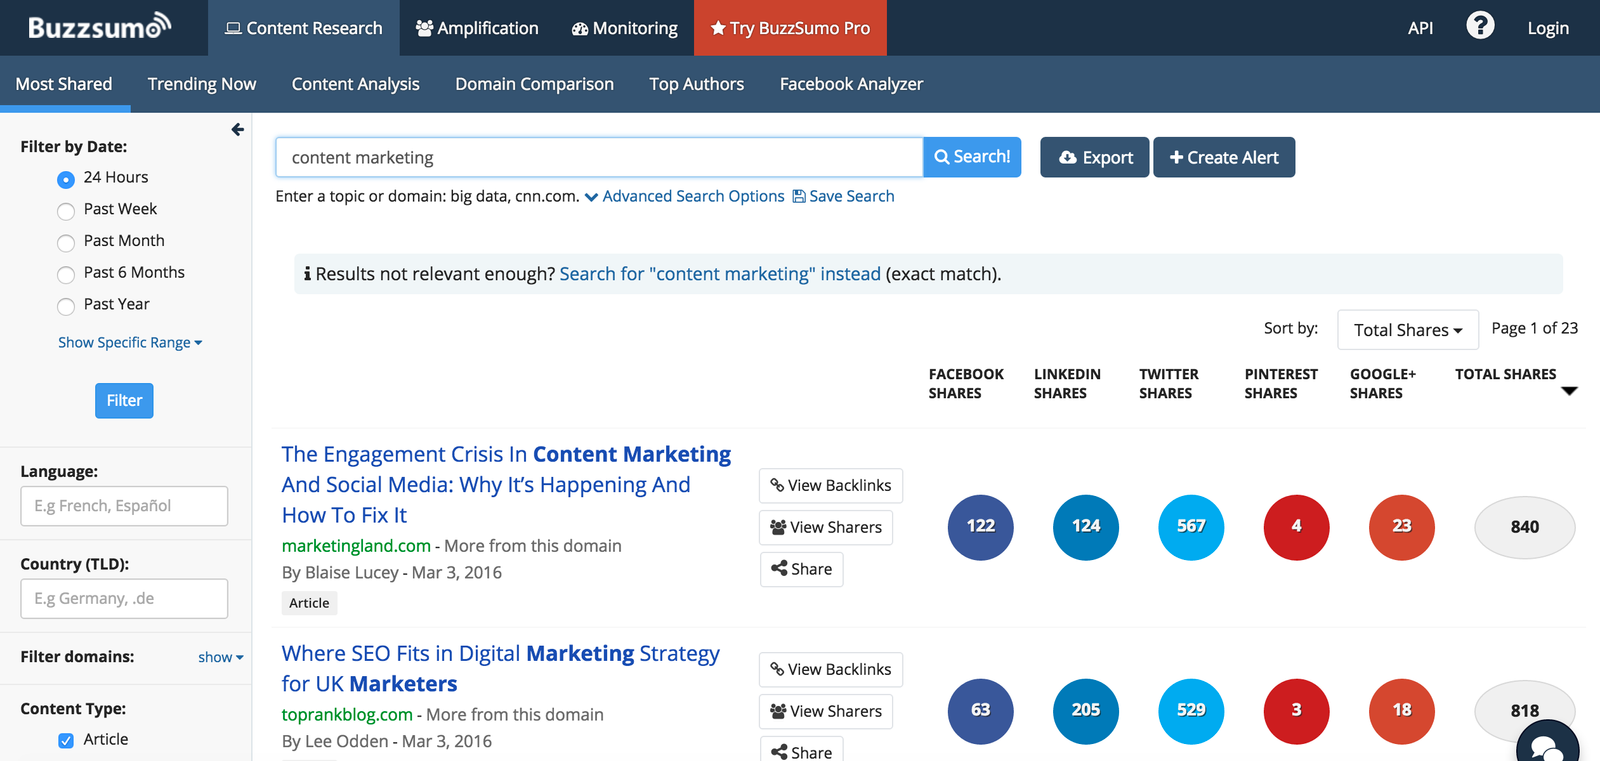Click the 18 Google+ shares circle
The height and width of the screenshot is (761, 1600).
(1402, 711)
